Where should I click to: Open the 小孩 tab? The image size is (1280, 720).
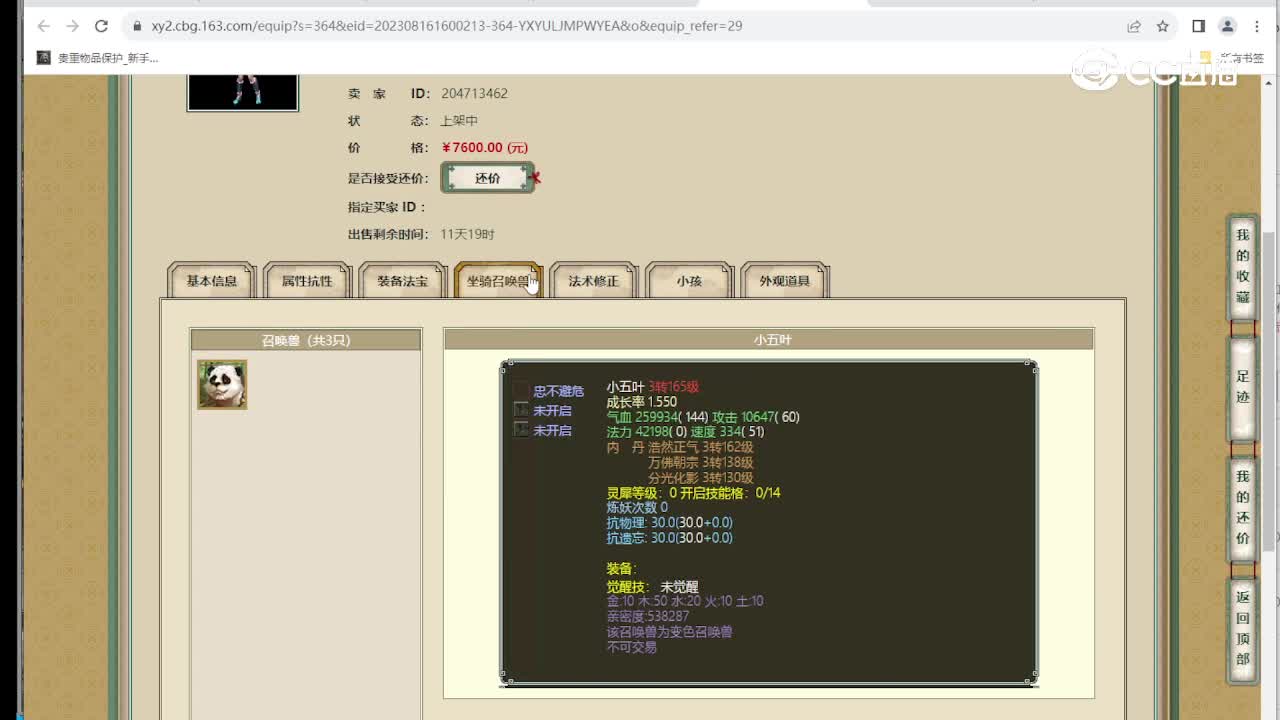click(689, 281)
